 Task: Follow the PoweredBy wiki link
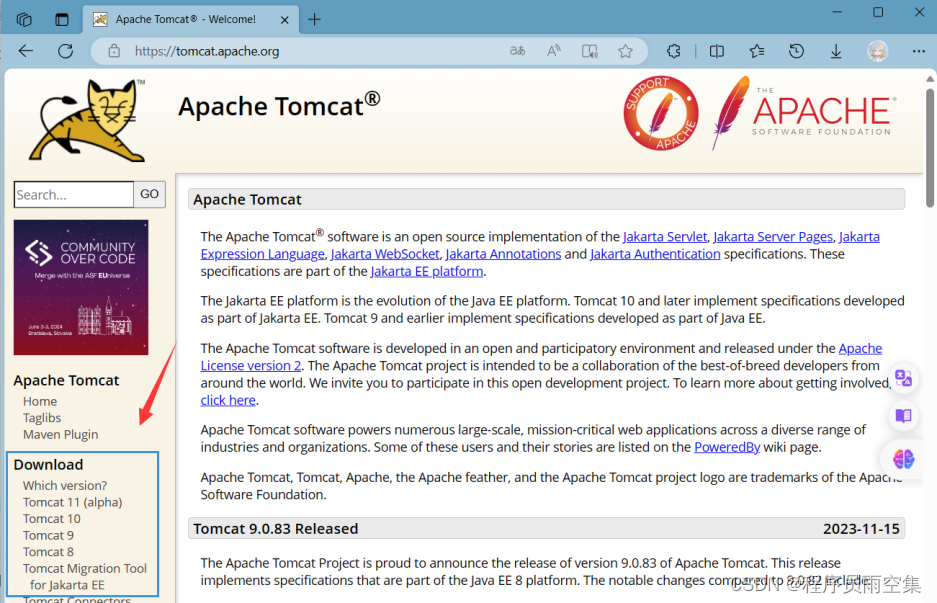[x=727, y=447]
